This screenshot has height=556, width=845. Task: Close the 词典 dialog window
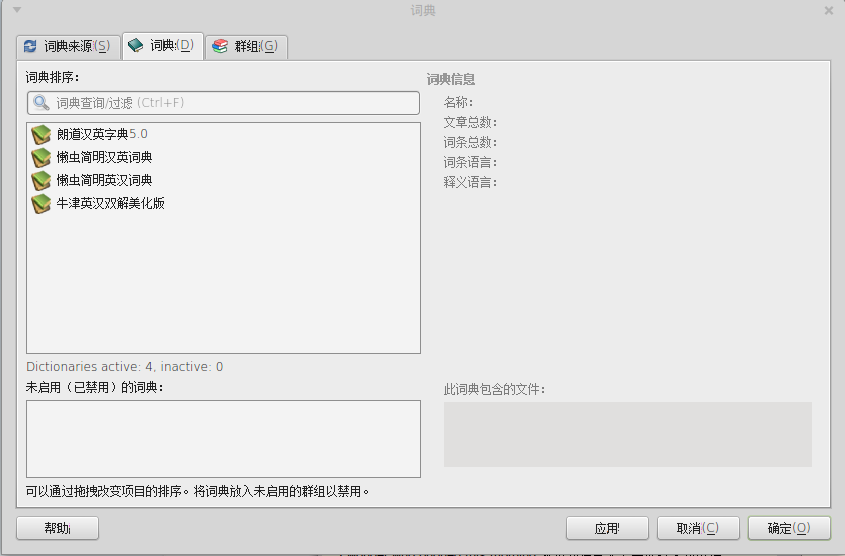829,10
